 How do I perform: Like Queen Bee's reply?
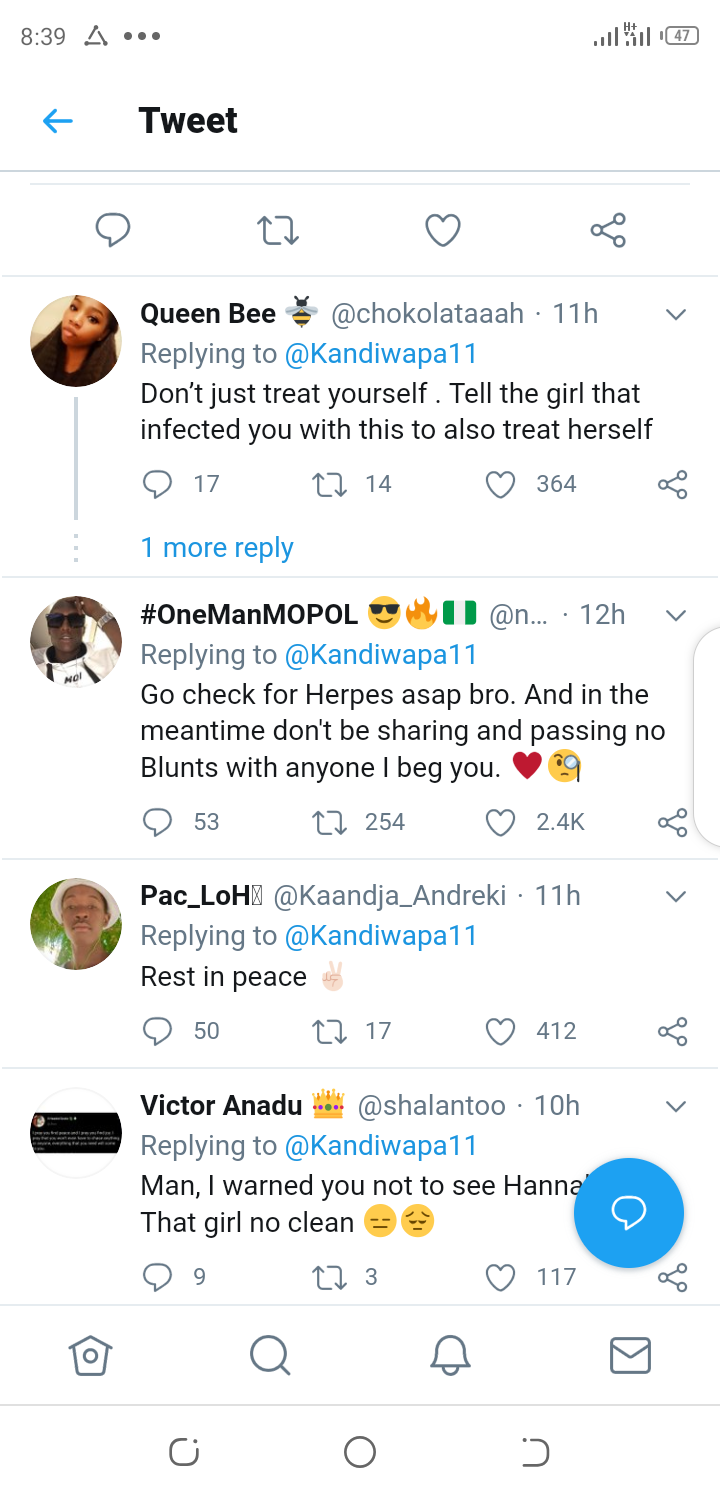click(x=500, y=485)
